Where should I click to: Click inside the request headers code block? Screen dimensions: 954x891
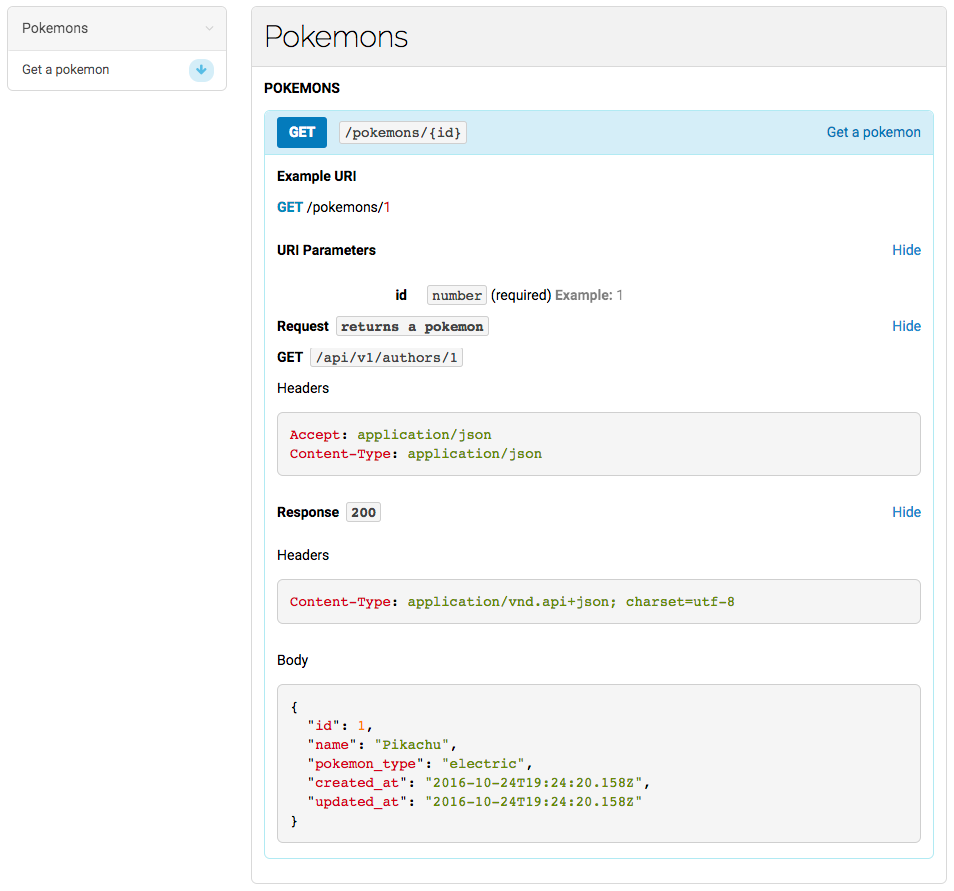coord(598,444)
